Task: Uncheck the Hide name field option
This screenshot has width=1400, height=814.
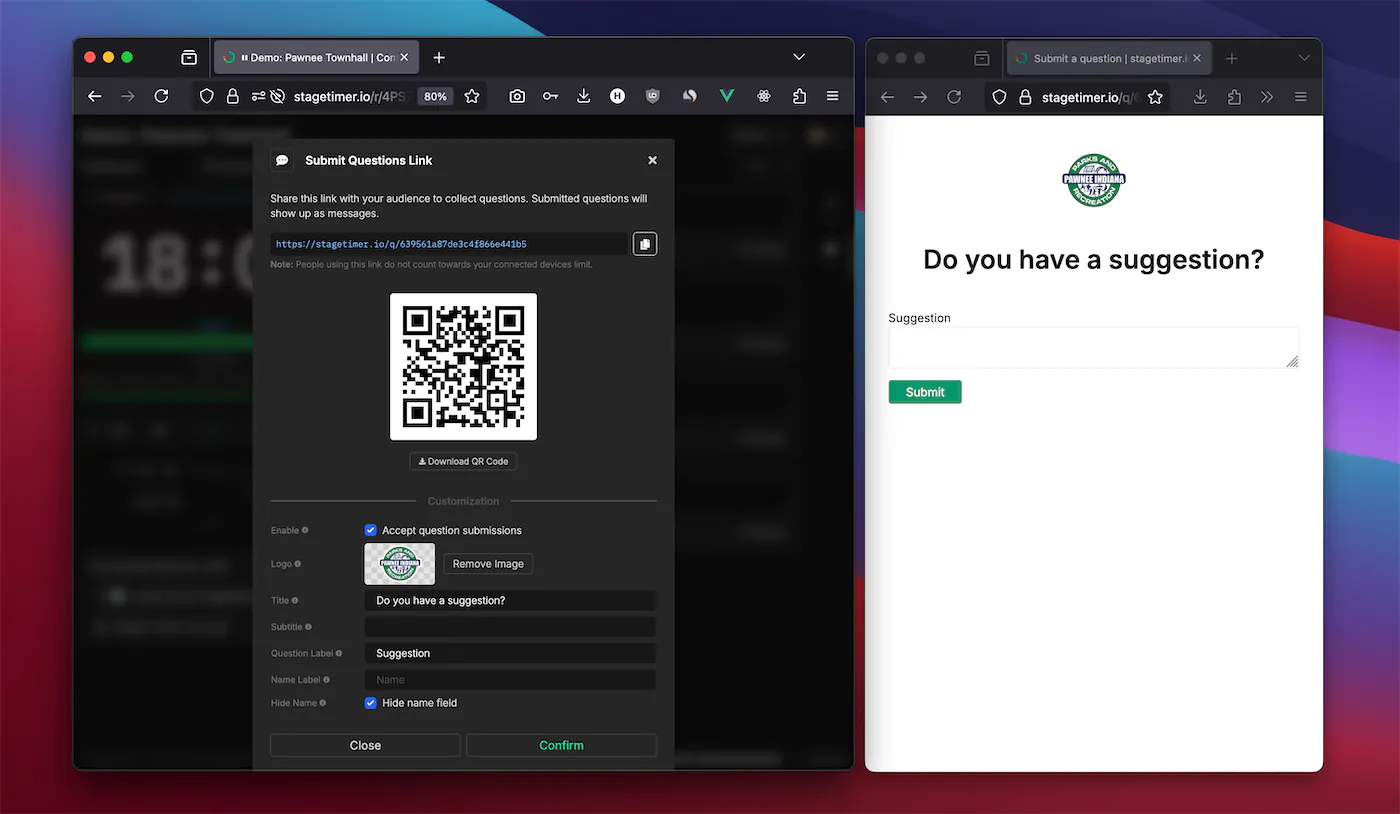Action: click(x=370, y=703)
